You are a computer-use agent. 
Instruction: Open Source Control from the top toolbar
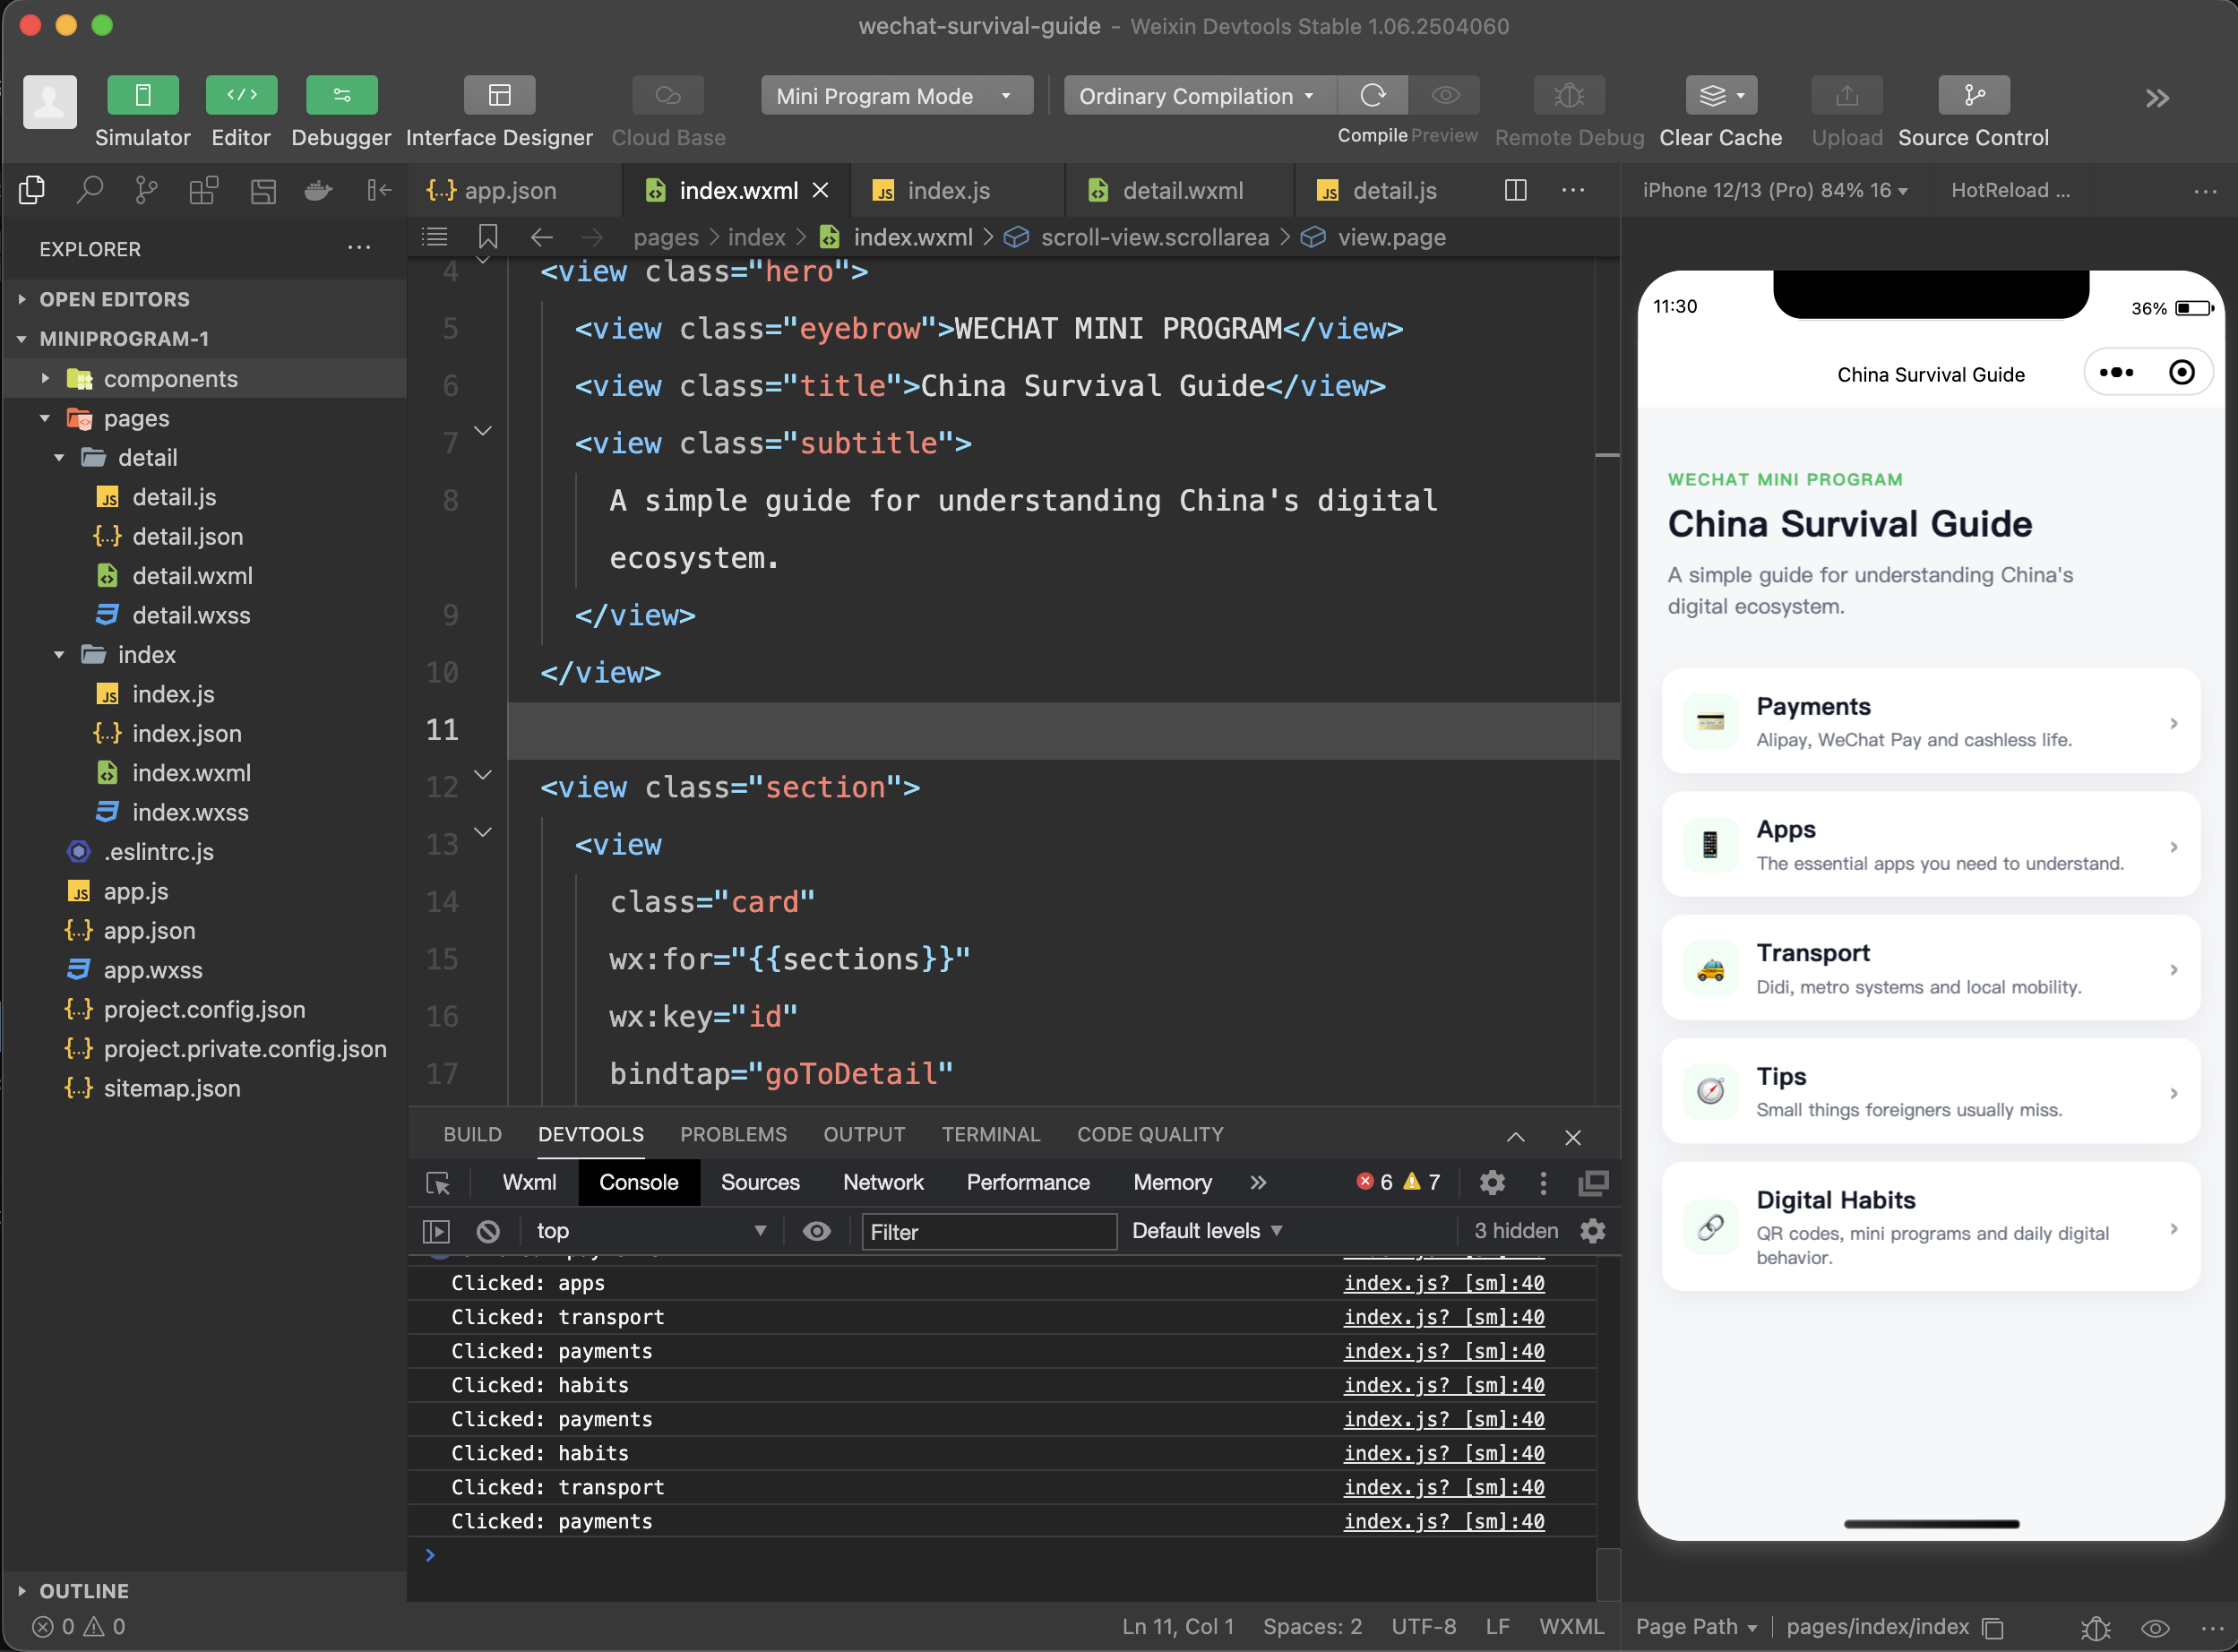tap(1971, 96)
